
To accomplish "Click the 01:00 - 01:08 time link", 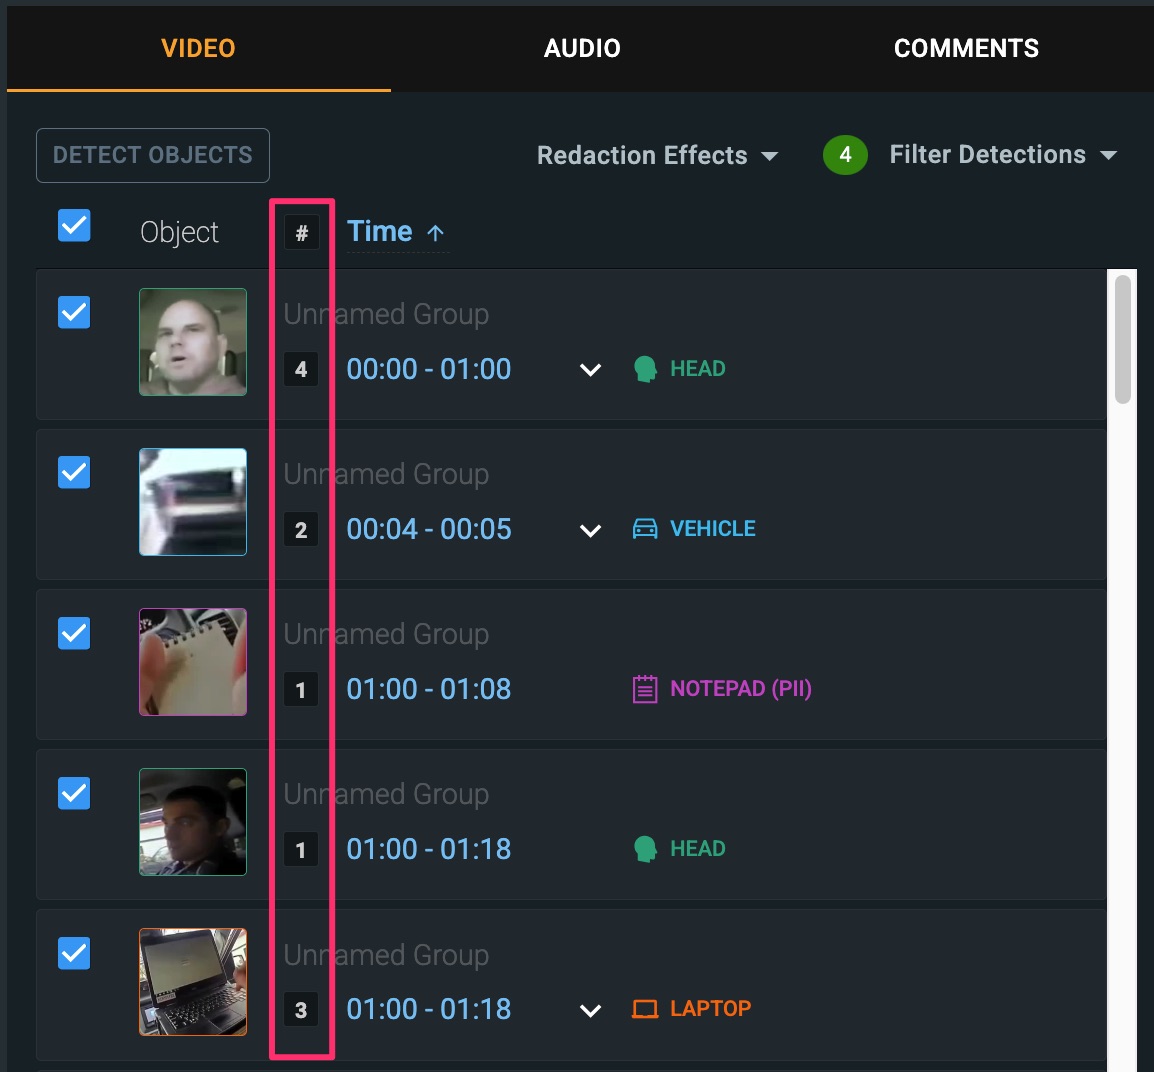I will [x=429, y=689].
